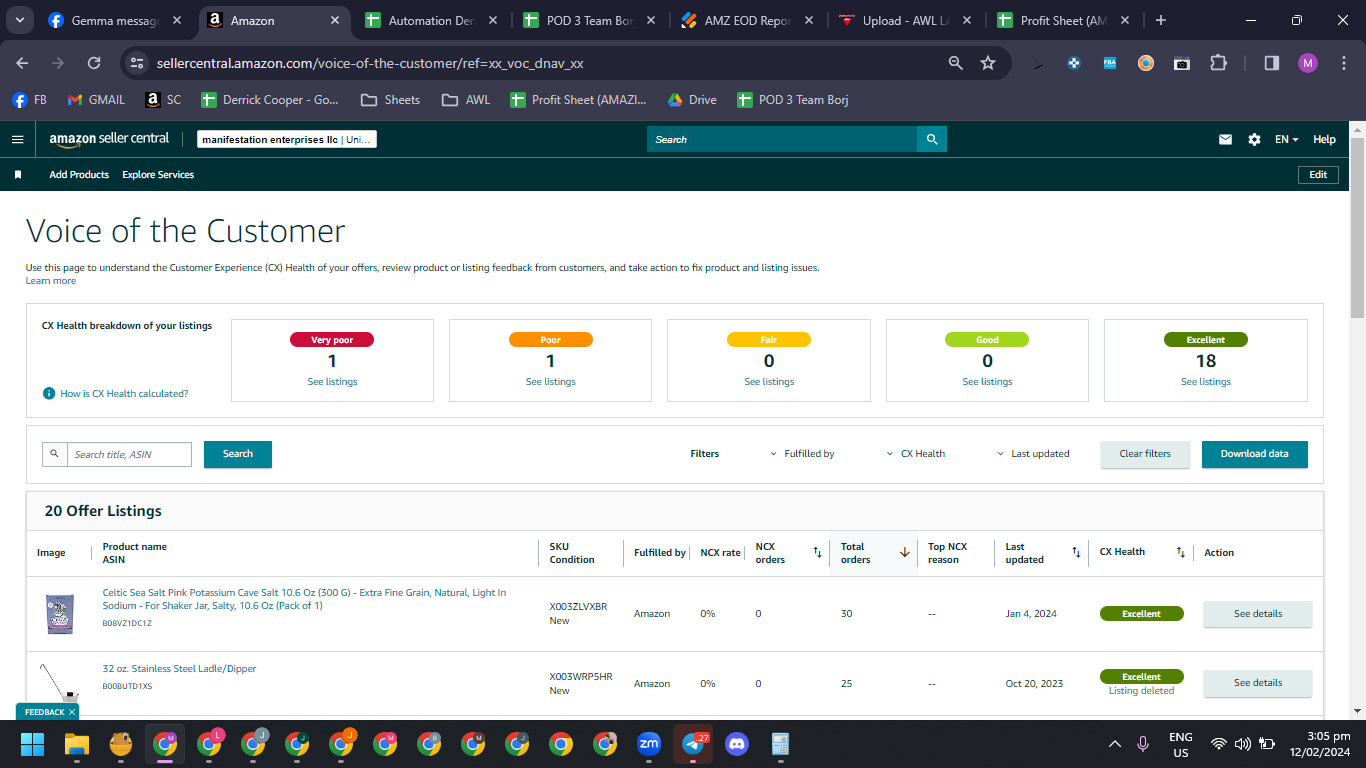This screenshot has width=1366, height=768.
Task: Open the Chrome three-dot menu
Action: [x=1343, y=63]
